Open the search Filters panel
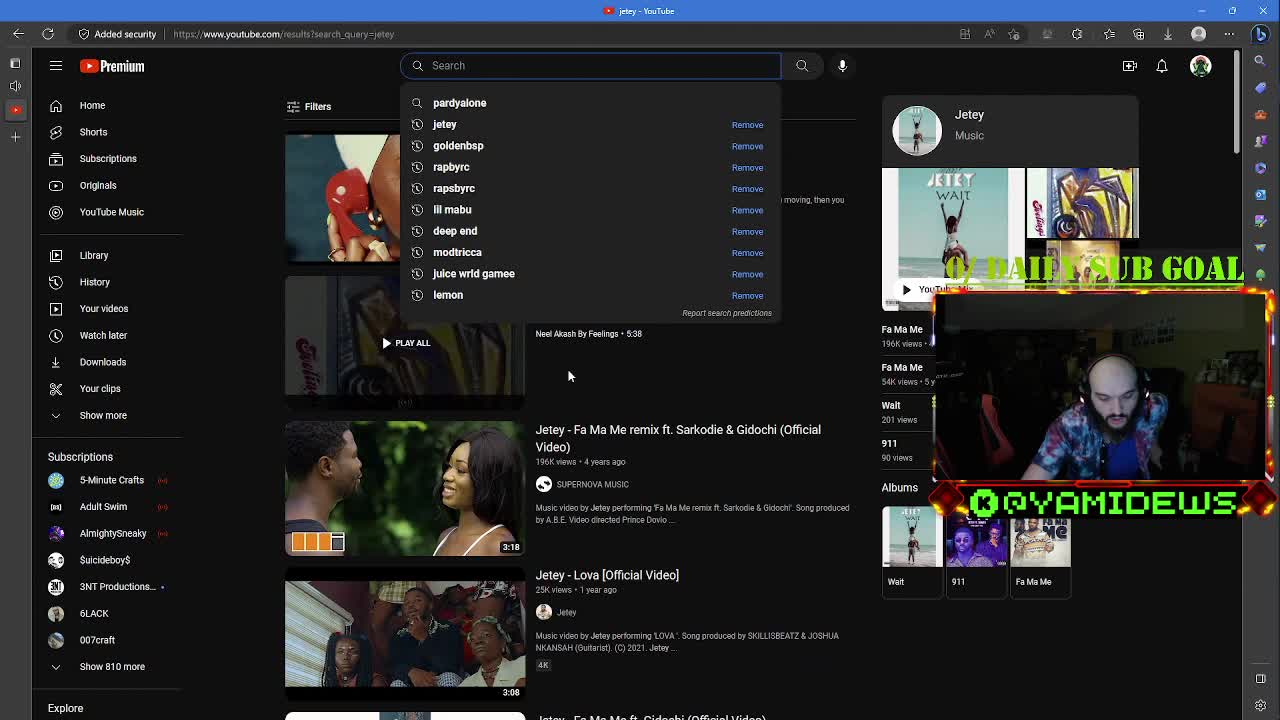Screen dimensions: 1280x720 308,106
